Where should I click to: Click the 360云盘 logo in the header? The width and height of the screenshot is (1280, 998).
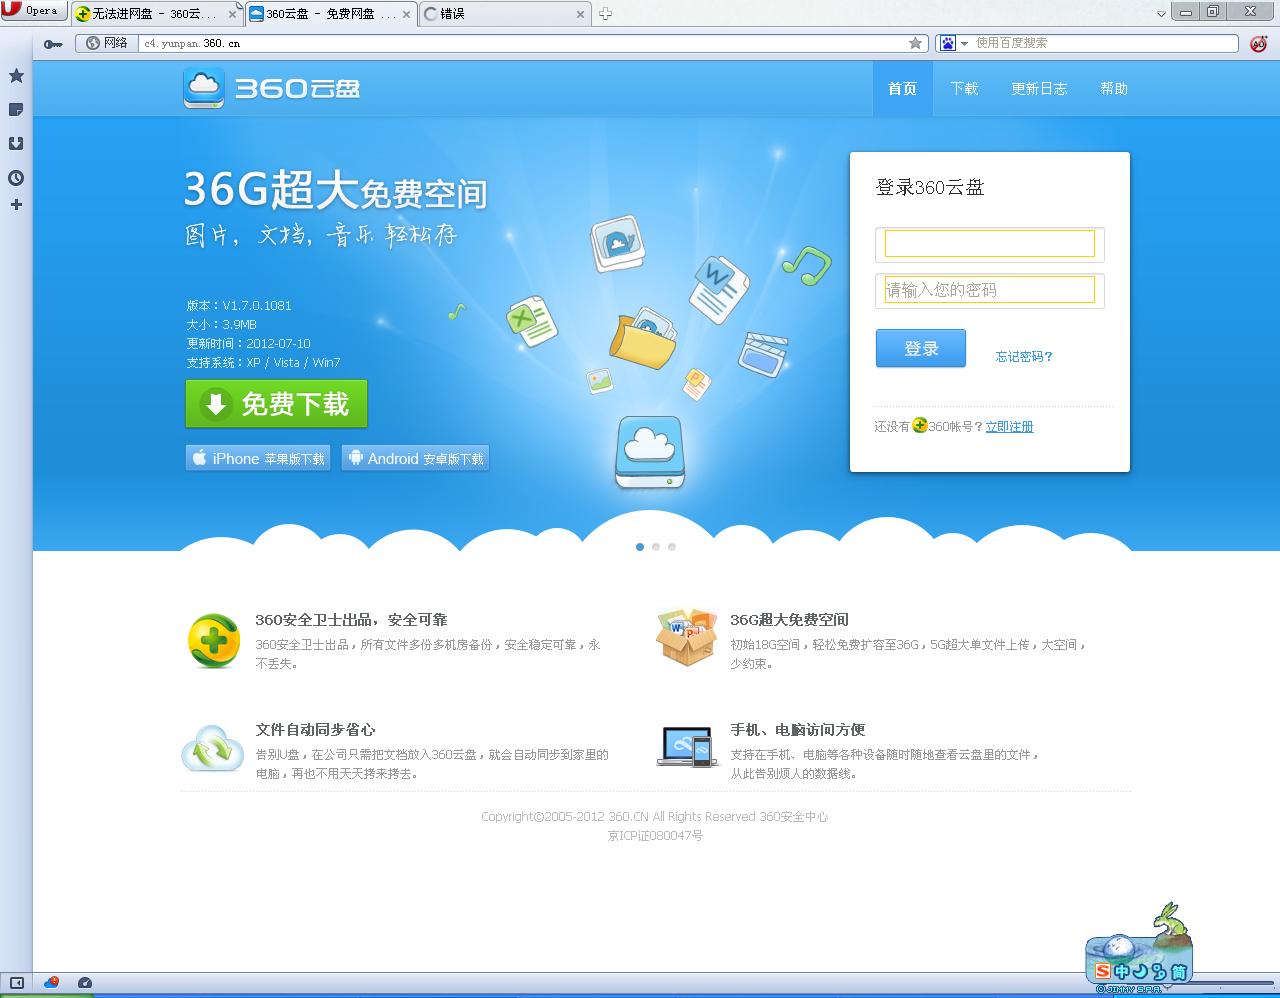point(272,88)
